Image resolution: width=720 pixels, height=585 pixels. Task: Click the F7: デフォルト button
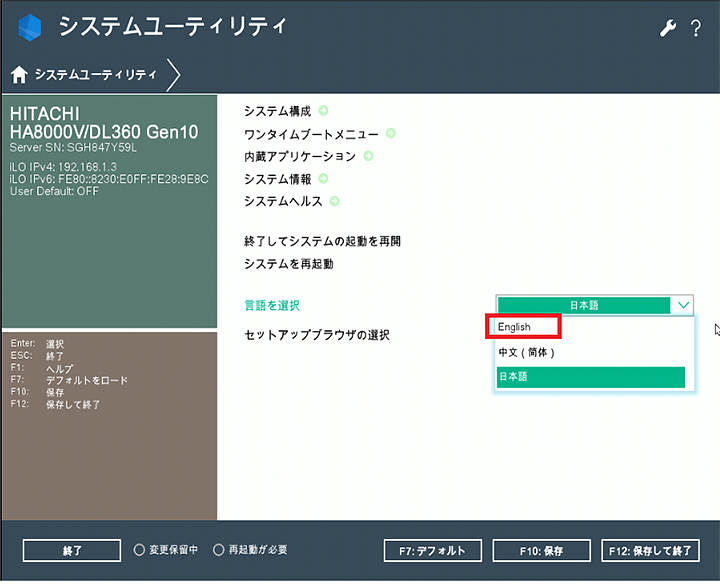click(x=433, y=551)
